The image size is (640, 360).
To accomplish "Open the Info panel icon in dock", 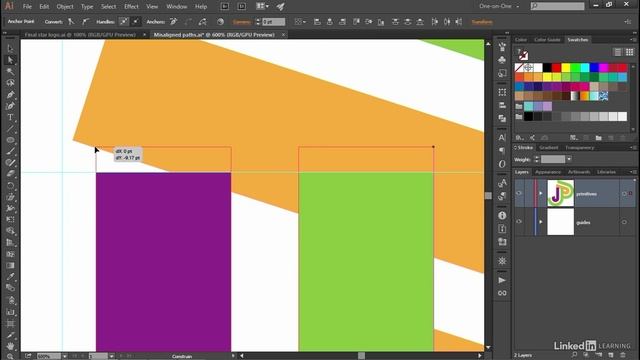I will (x=502, y=216).
